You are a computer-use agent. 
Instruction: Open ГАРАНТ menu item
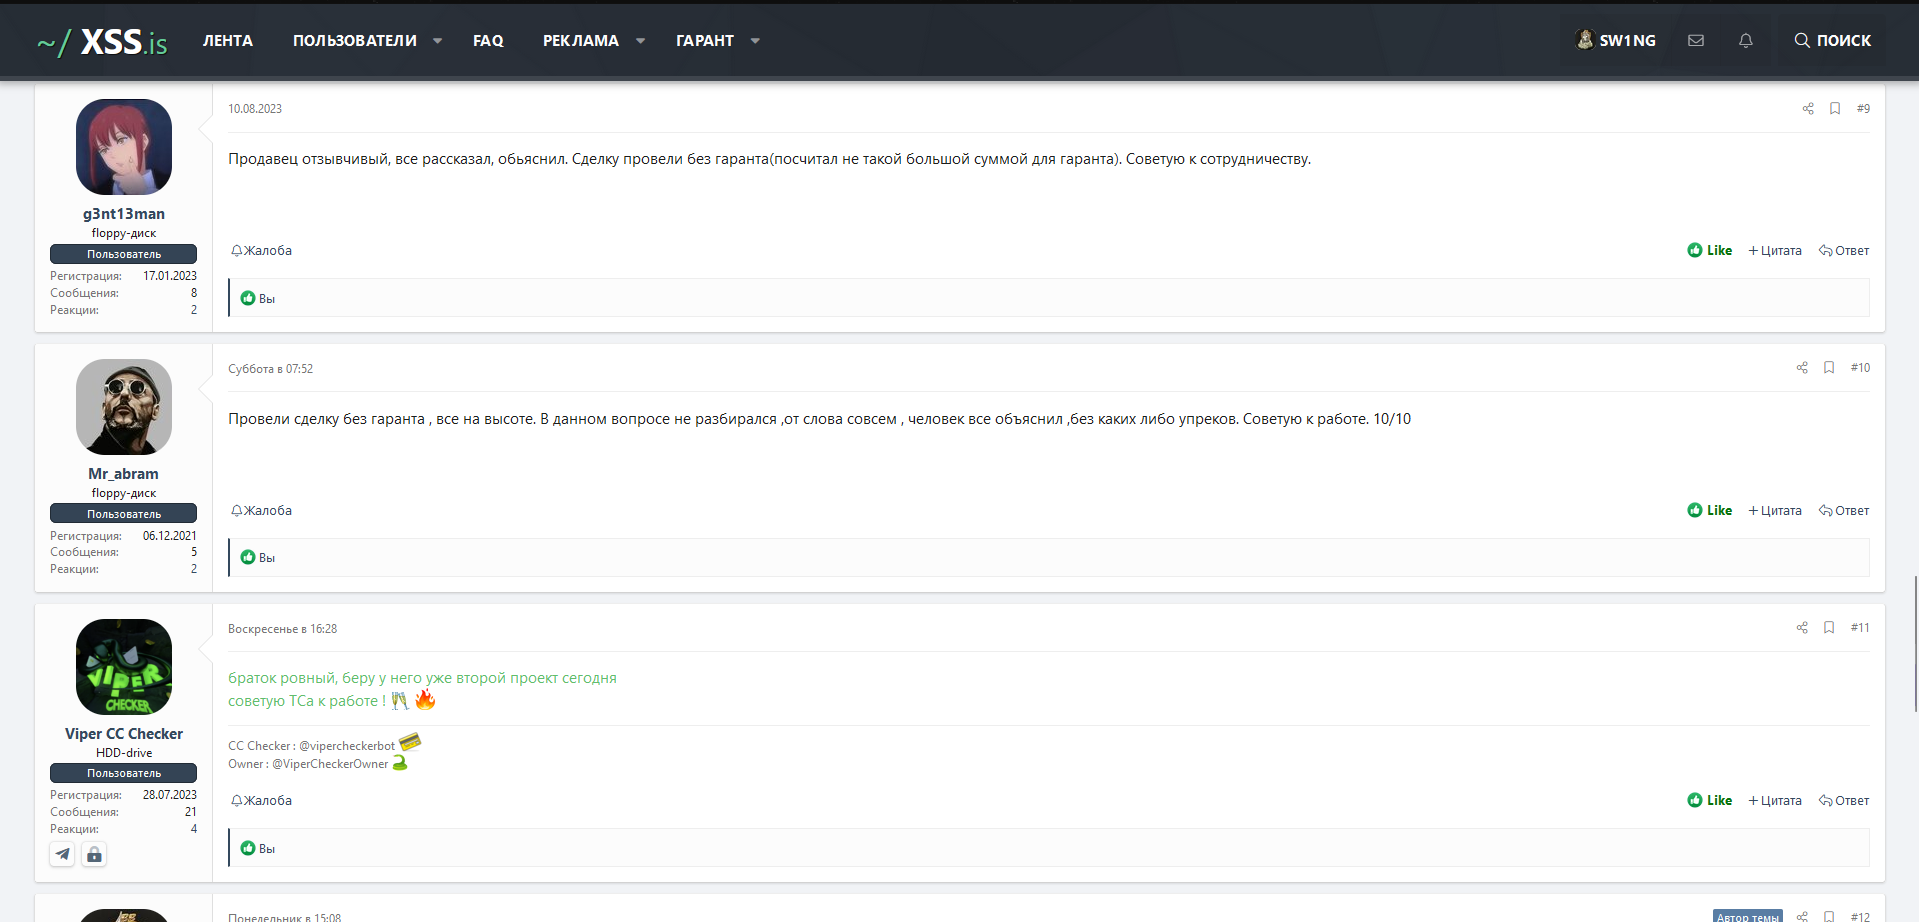pos(705,41)
